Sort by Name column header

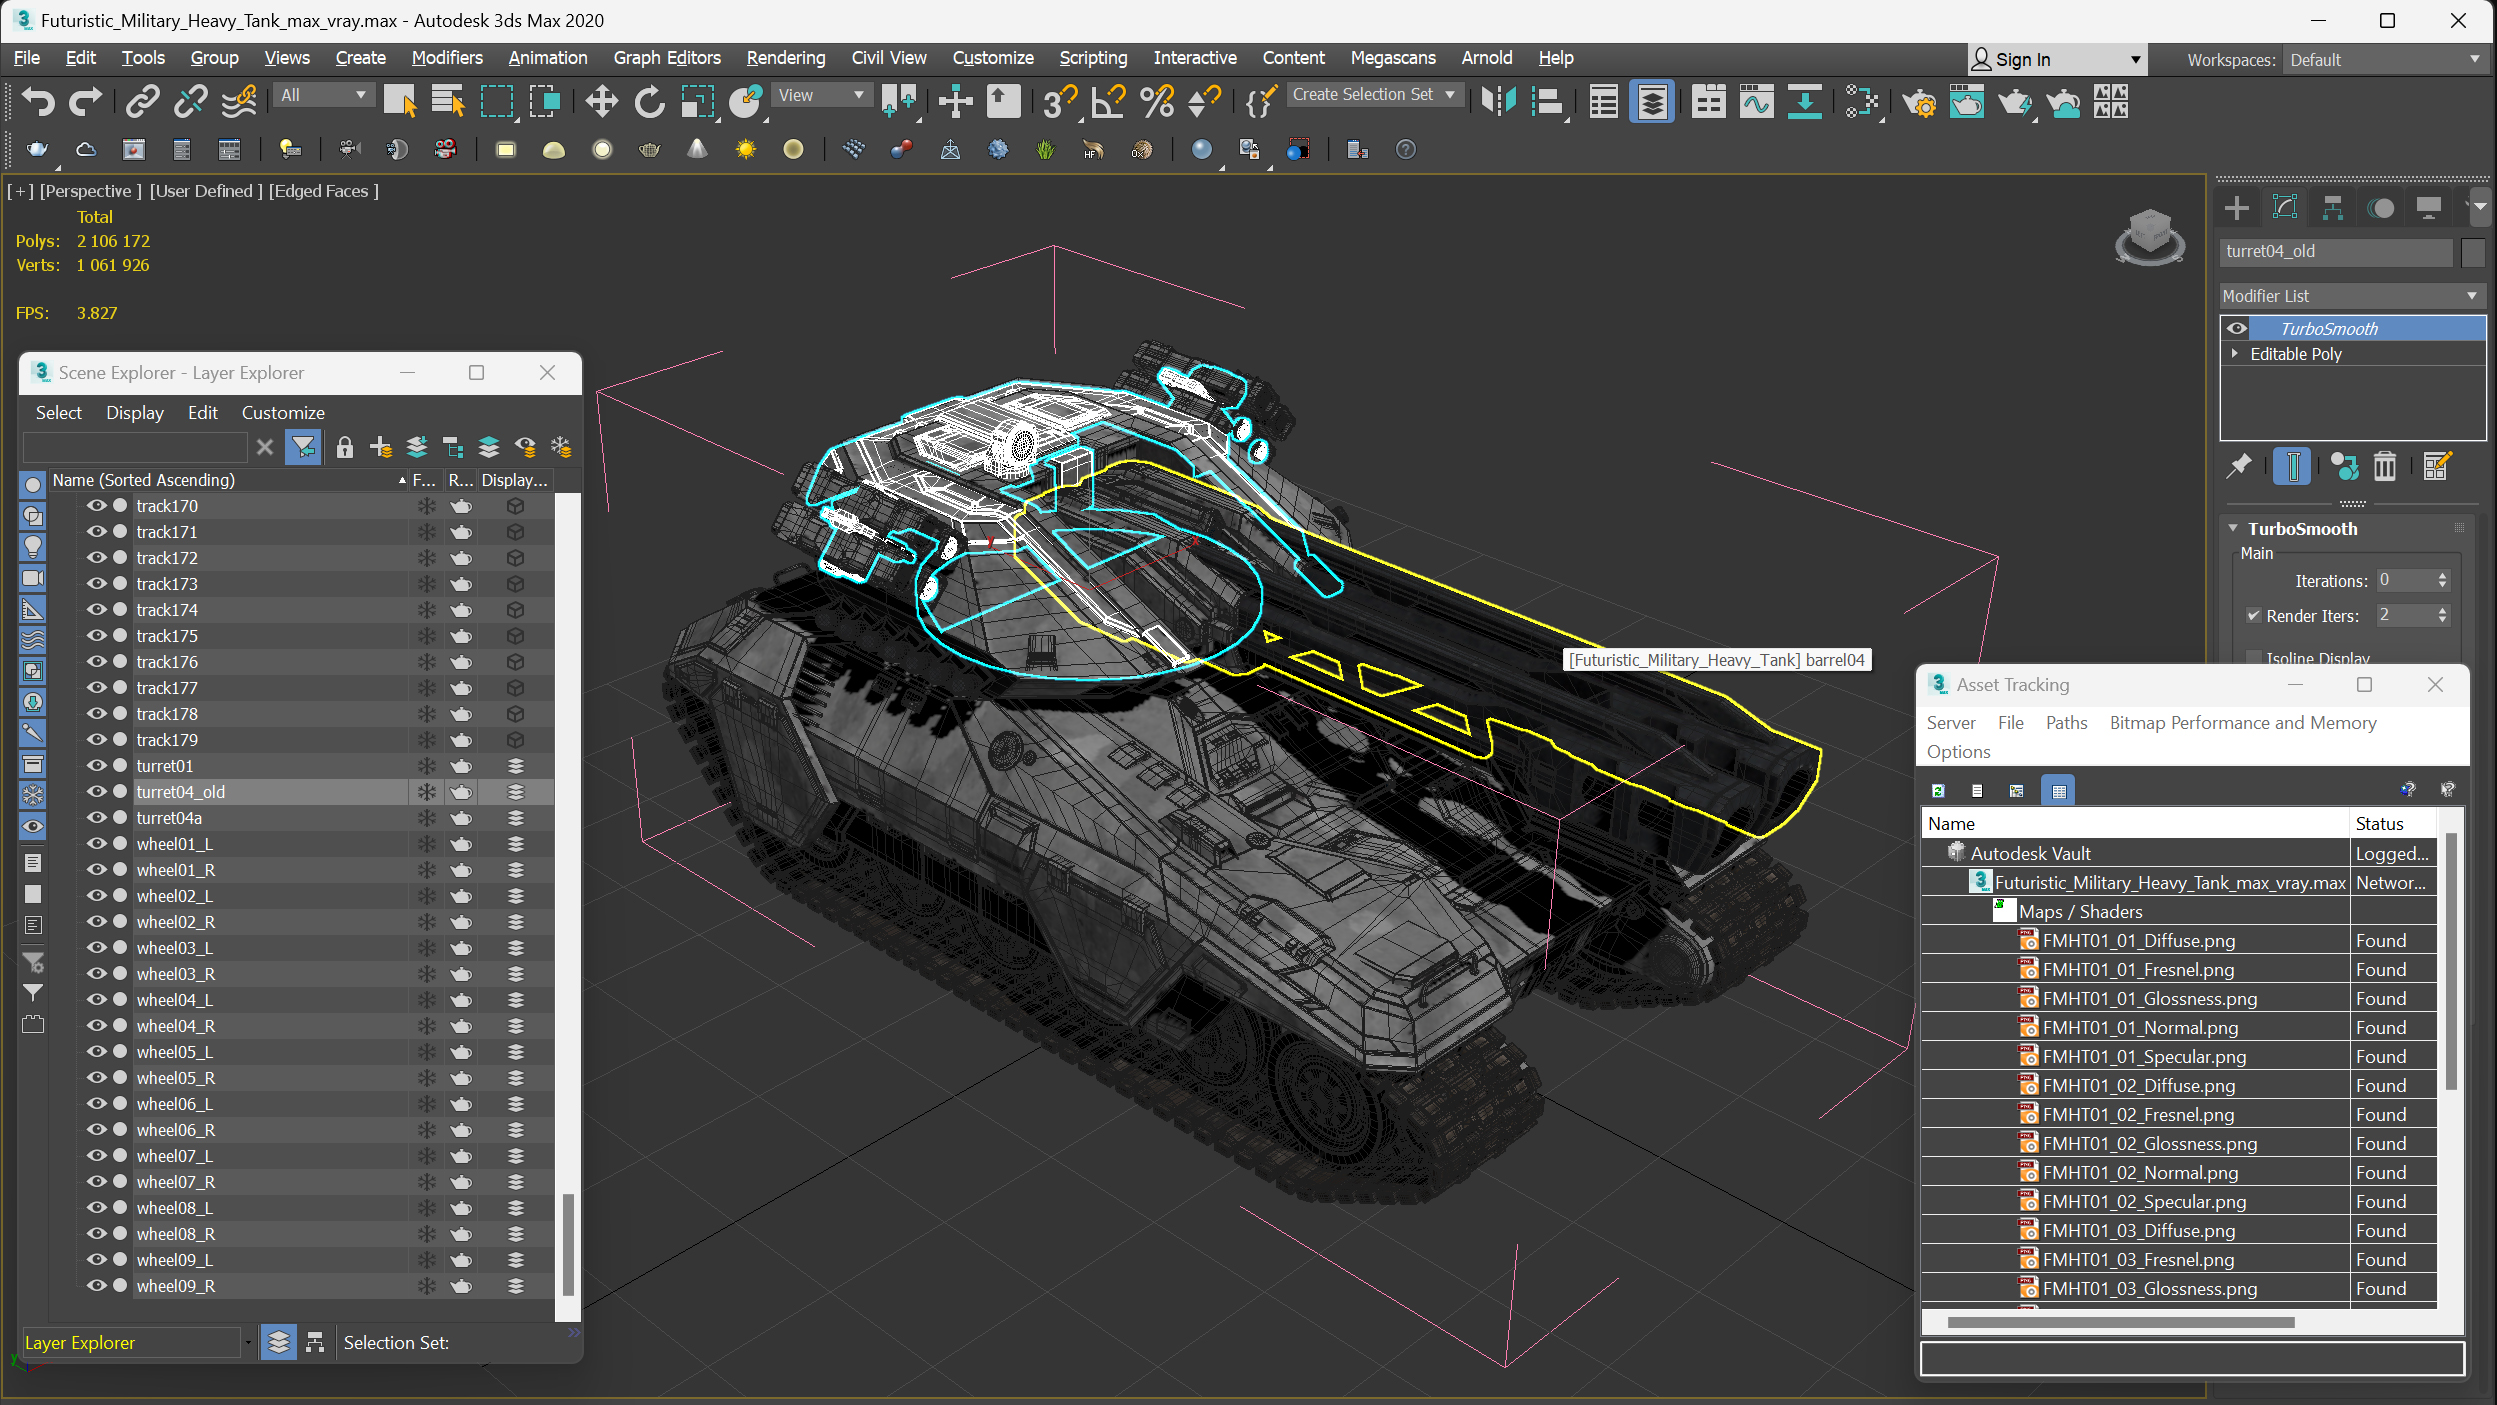pyautogui.click(x=228, y=480)
